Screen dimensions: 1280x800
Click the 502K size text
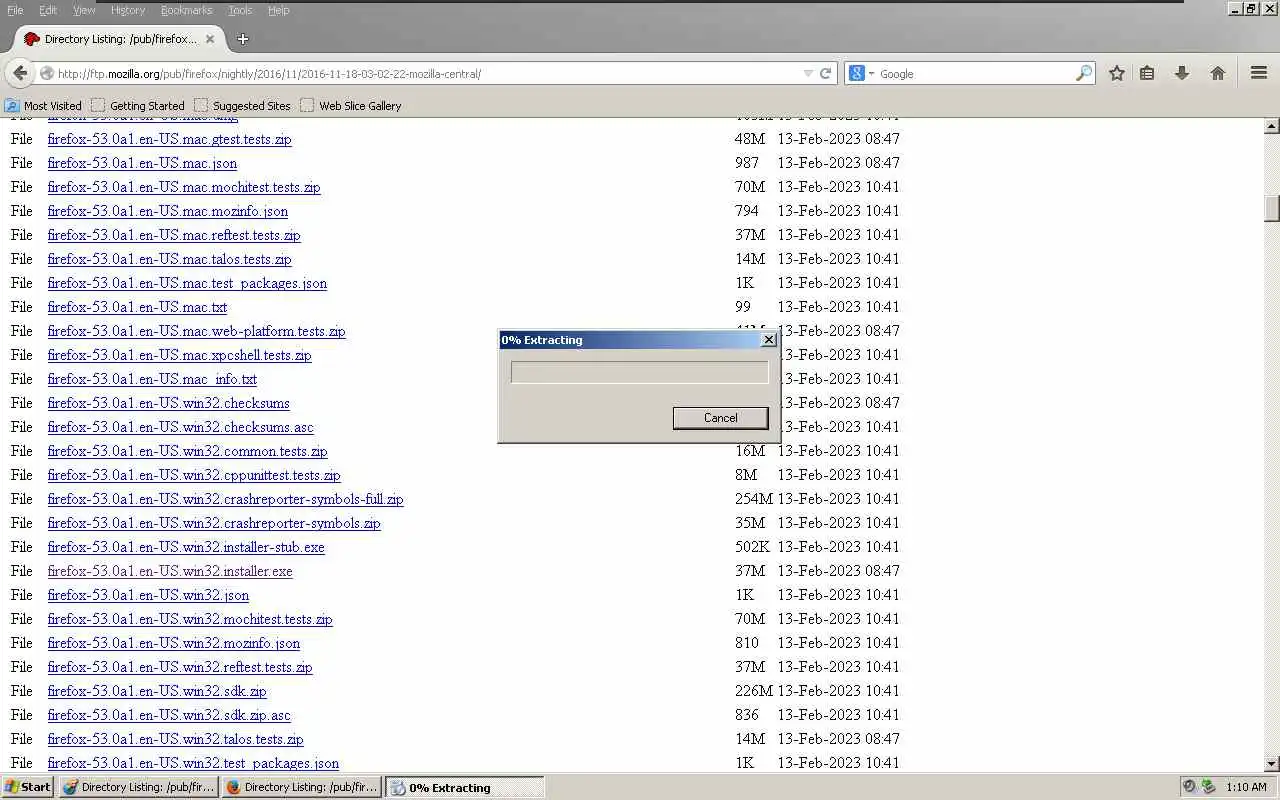(x=753, y=547)
